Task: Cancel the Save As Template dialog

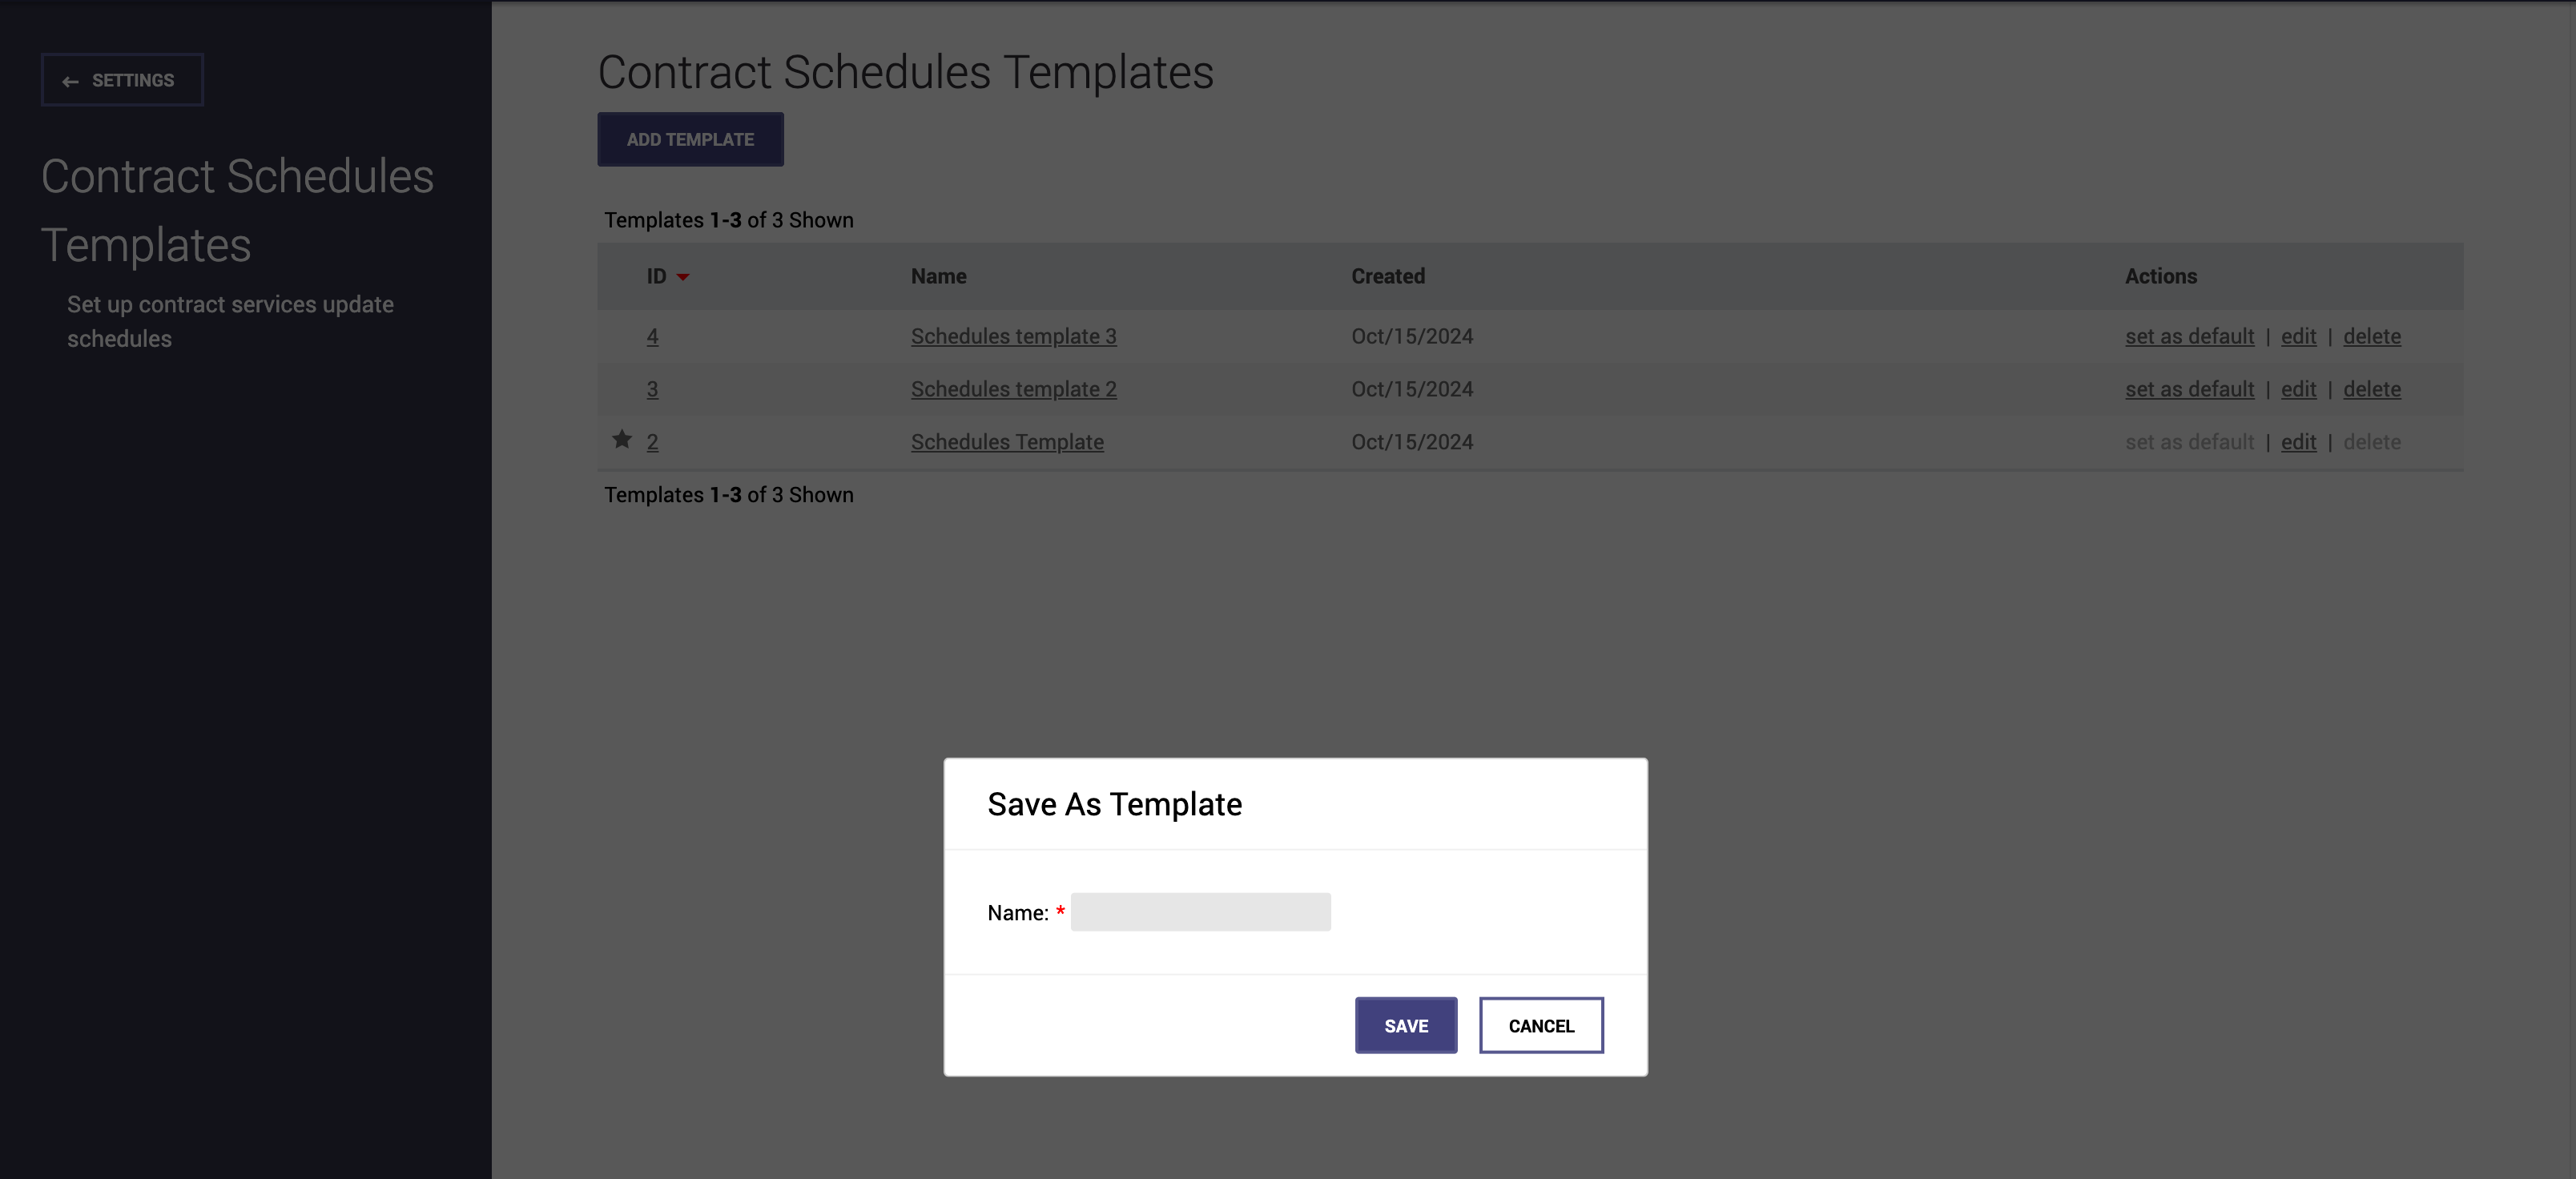Action: coord(1540,1025)
